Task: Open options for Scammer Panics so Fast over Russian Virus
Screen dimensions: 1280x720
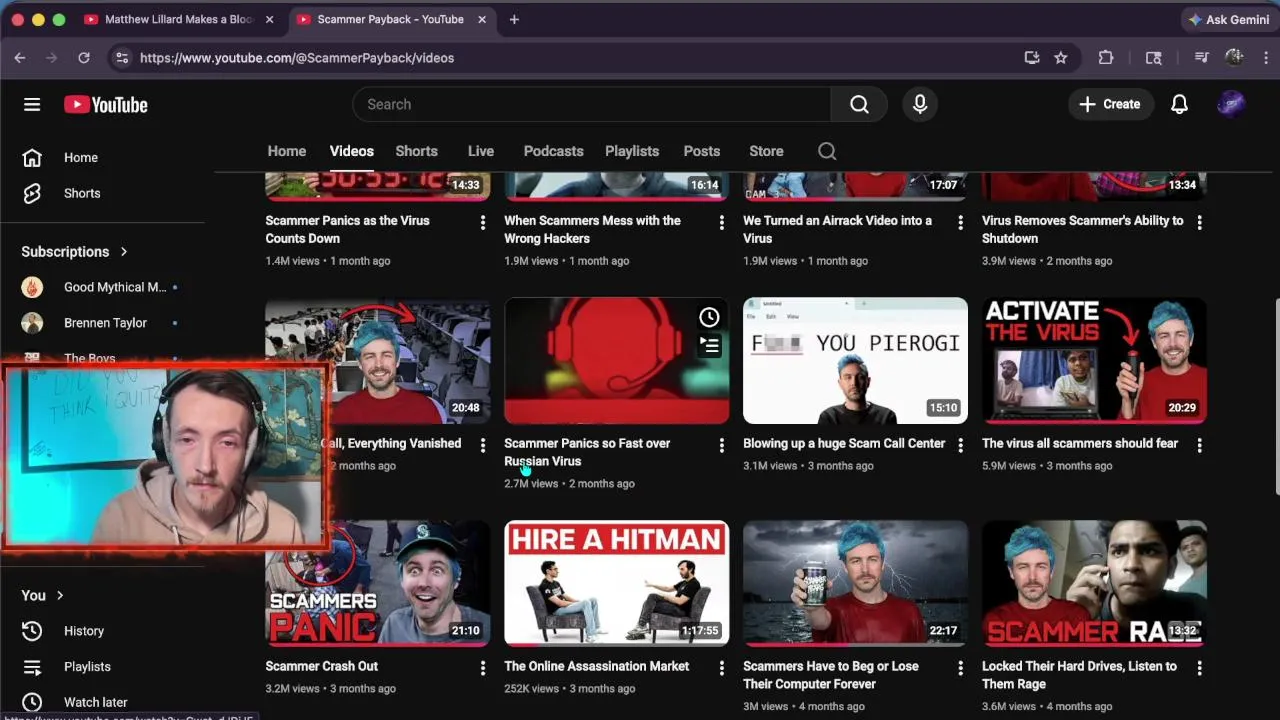Action: coord(722,445)
